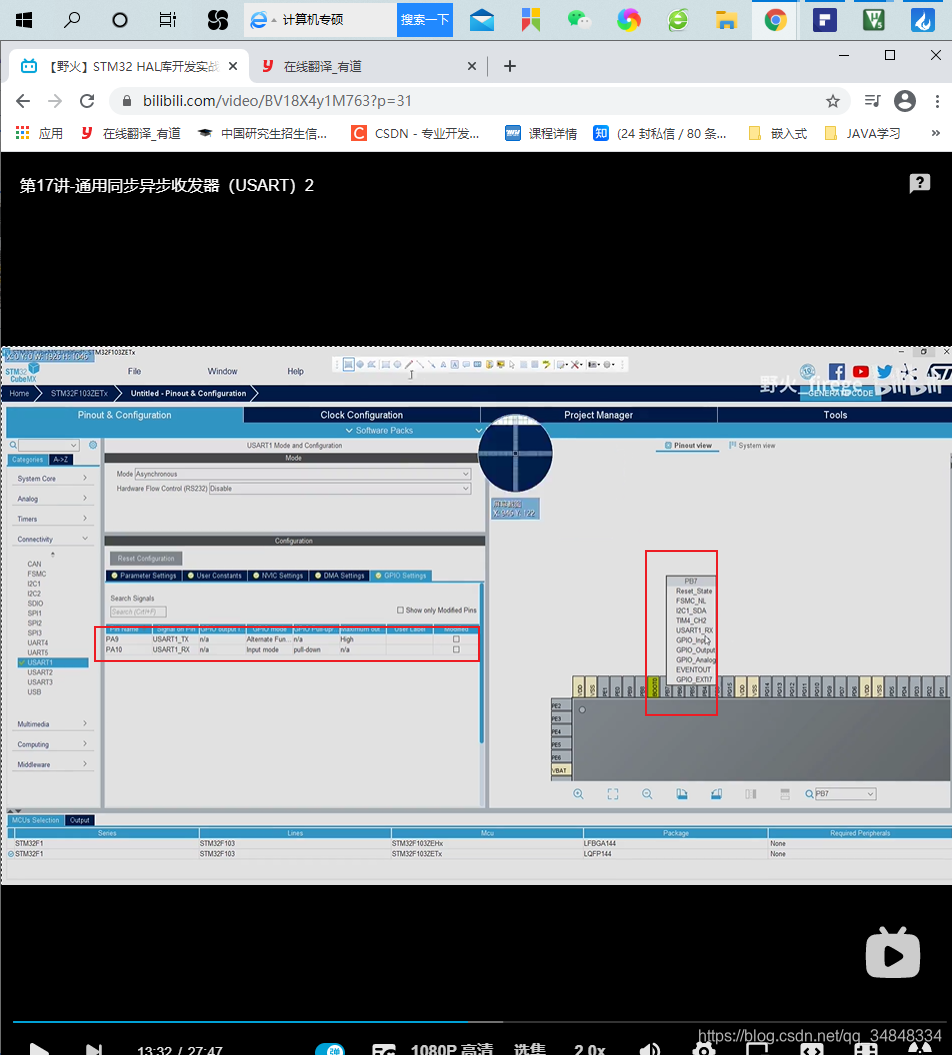
Task: Toggle Show only Modified Pins checkbox
Action: tap(400, 610)
